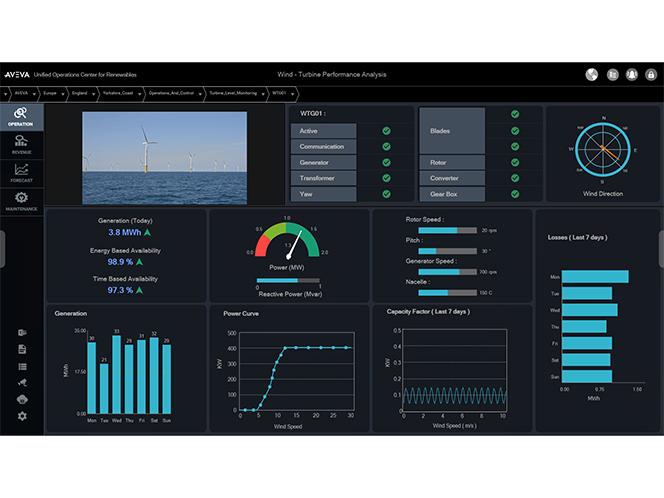The height and width of the screenshot is (498, 664).
Task: Click the Mon bar in Losses chart
Action: [595, 277]
